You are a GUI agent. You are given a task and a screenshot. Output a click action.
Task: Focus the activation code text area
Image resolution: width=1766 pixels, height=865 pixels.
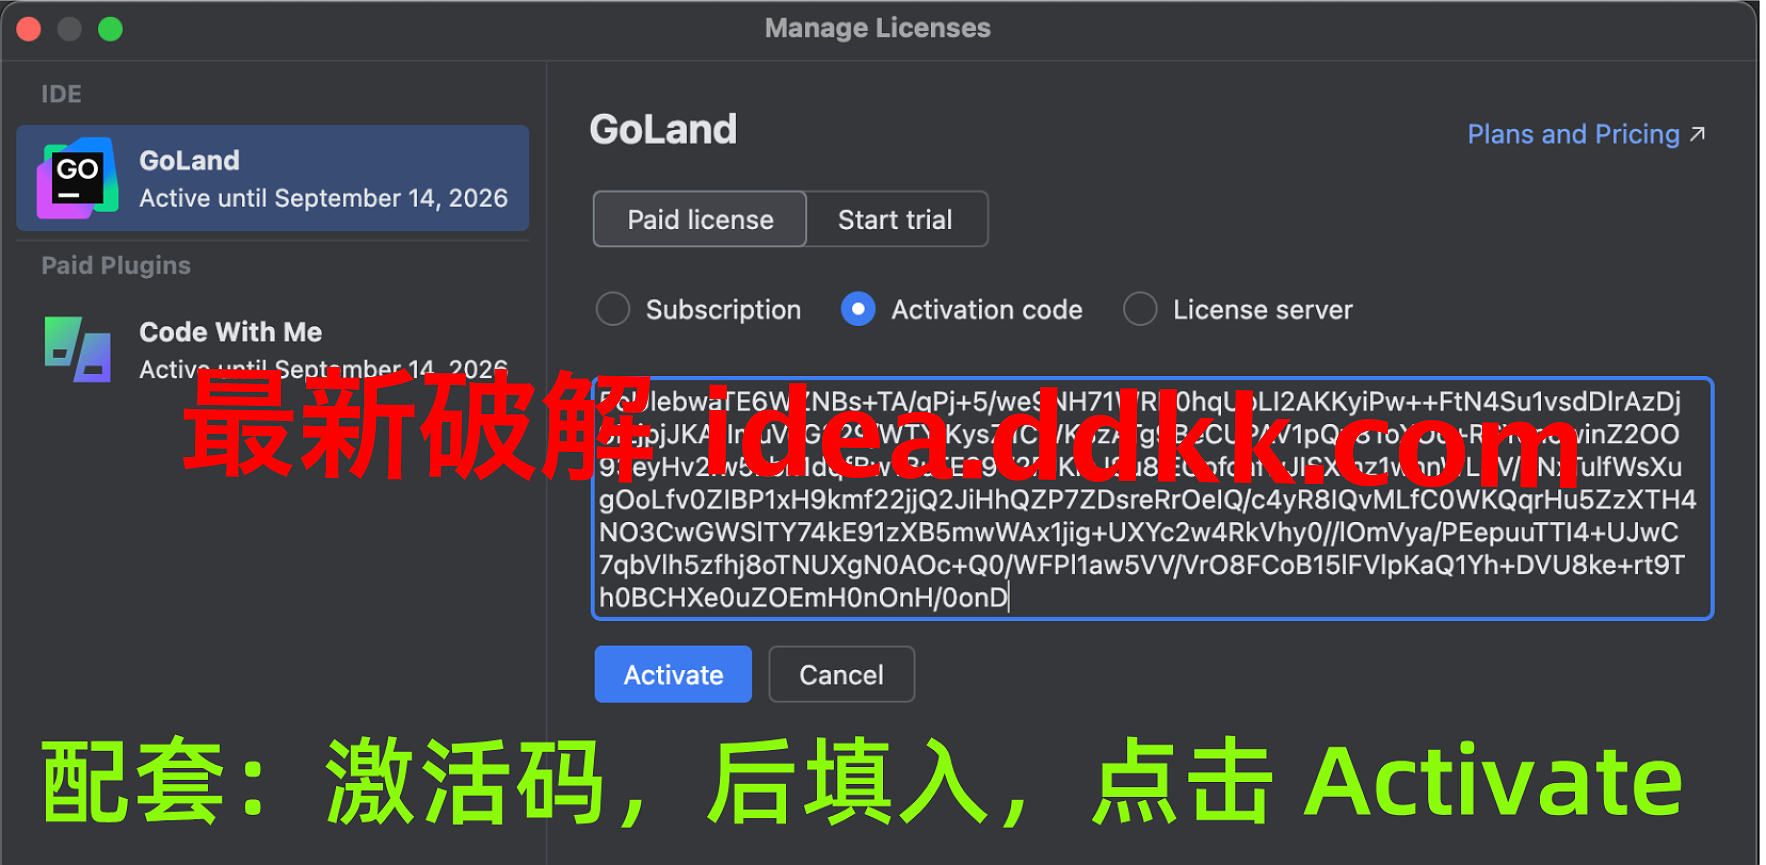1152,499
